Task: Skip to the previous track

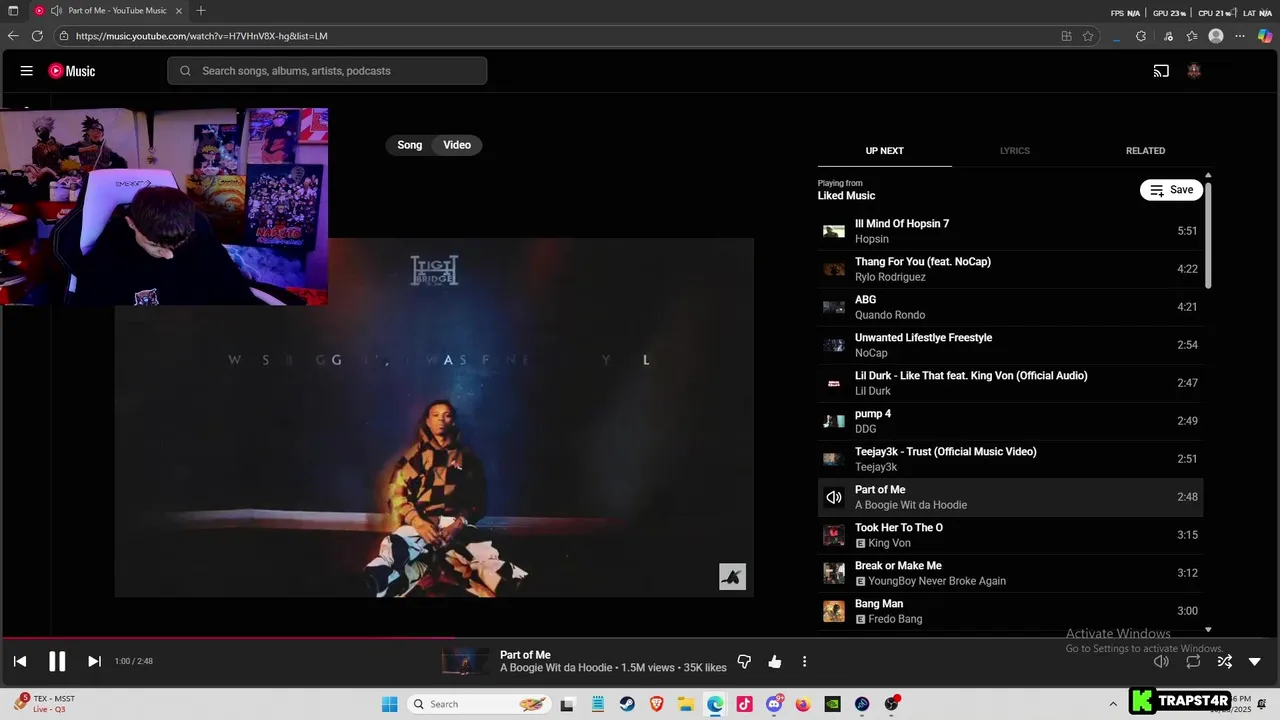Action: click(x=20, y=661)
